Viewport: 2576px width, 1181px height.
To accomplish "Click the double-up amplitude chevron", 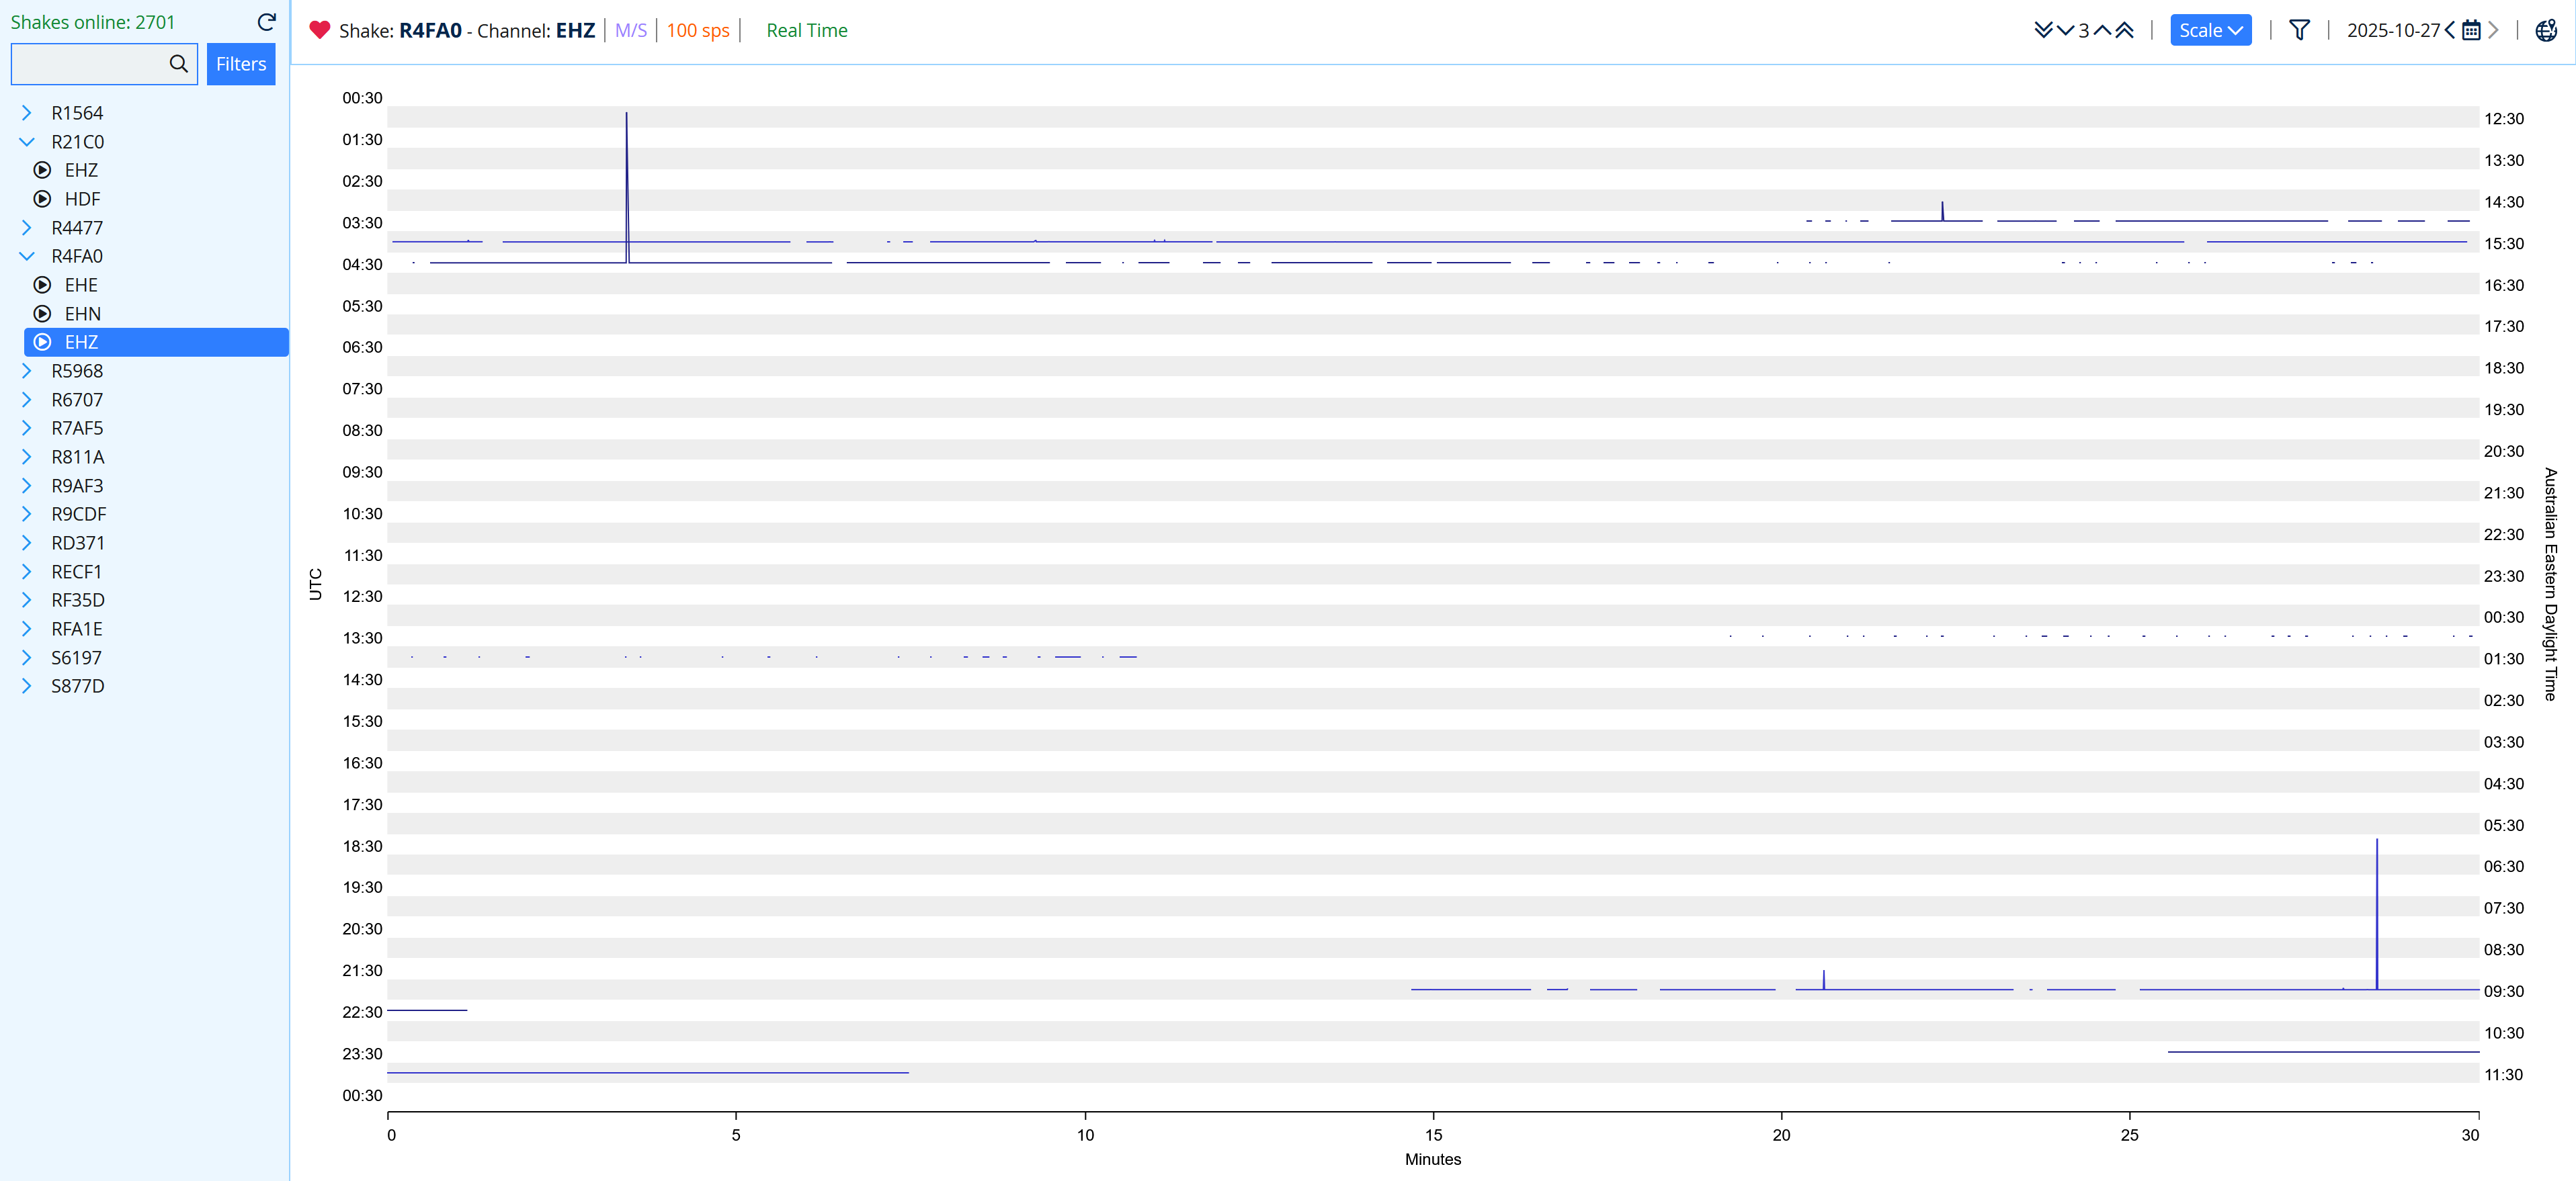I will click(x=2125, y=30).
